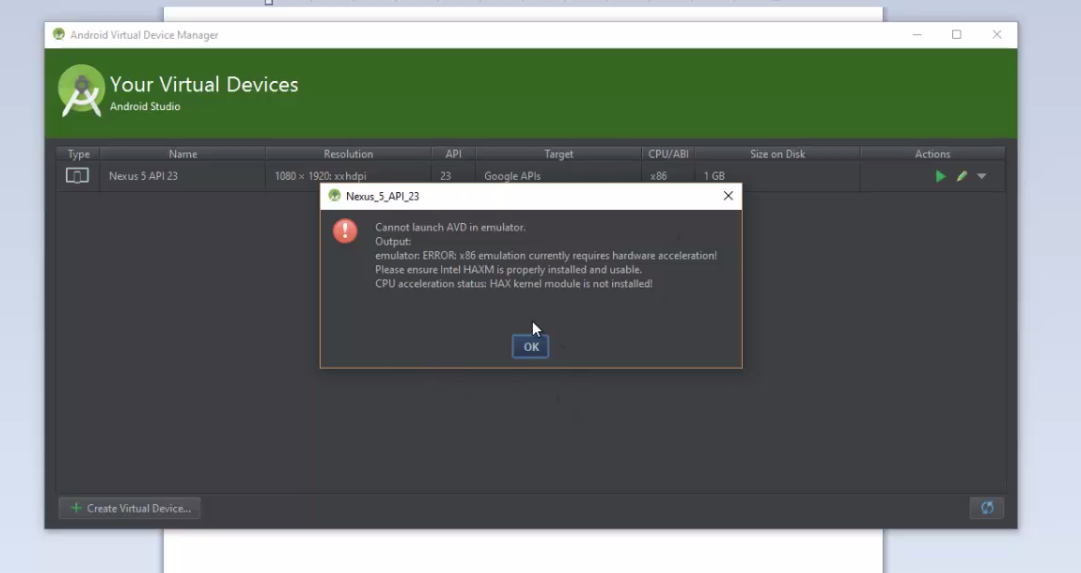Click the device type phone/tablet icon
This screenshot has height=573, width=1081.
click(x=77, y=176)
